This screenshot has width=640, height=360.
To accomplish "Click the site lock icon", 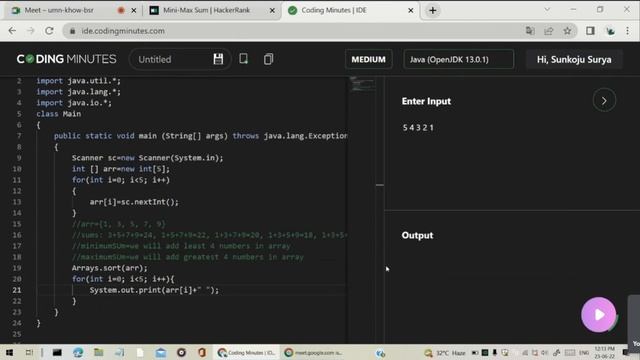I will click(72, 31).
